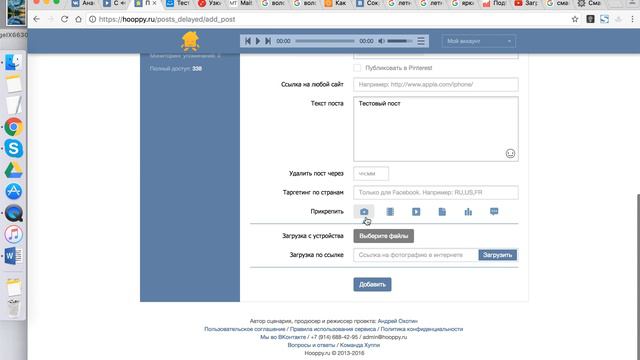Click the speech-bubble attach icon
This screenshot has width=640, height=360.
(494, 211)
